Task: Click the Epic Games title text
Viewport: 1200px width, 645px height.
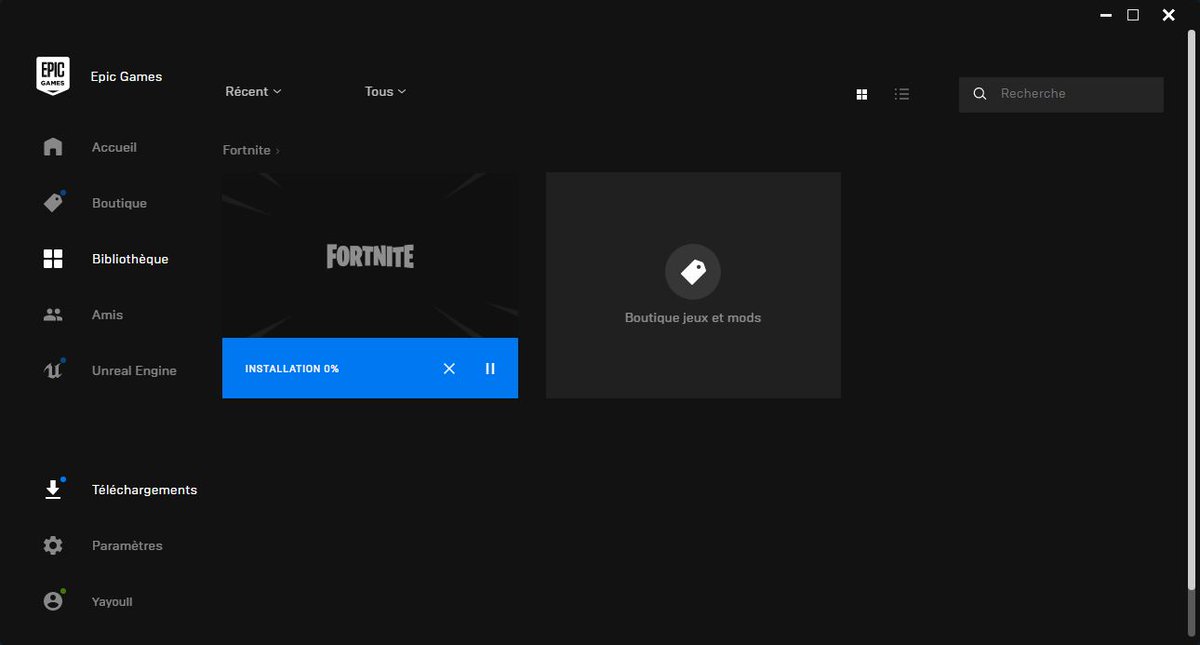Action: [125, 77]
